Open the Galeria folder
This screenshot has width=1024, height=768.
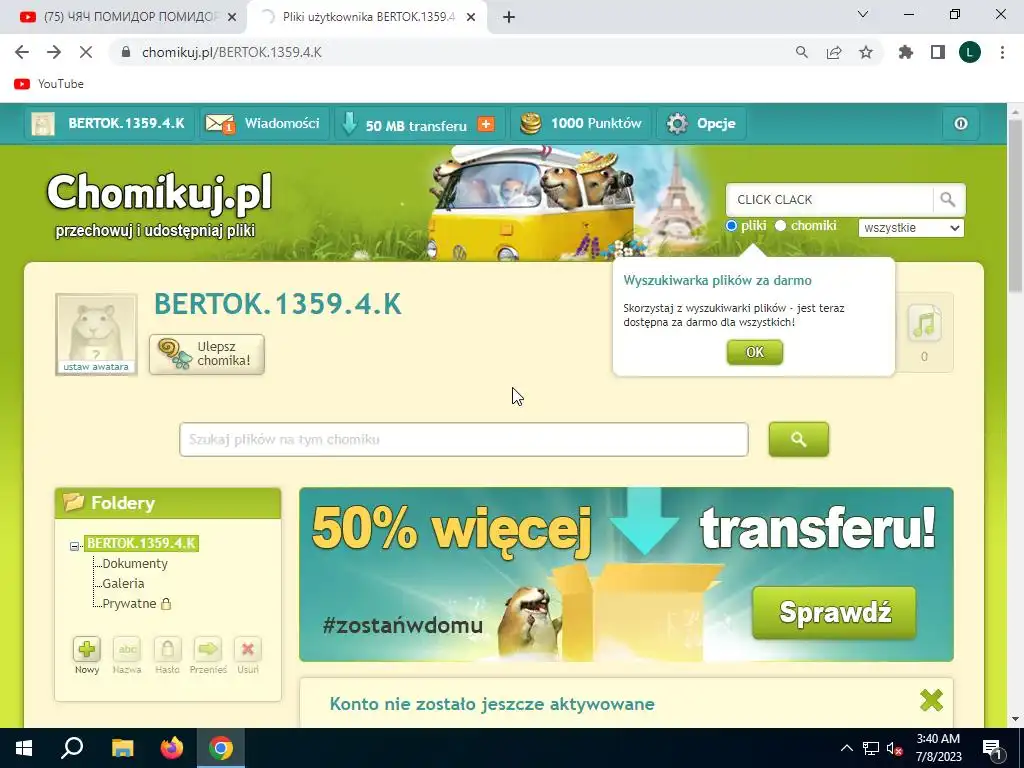123,584
